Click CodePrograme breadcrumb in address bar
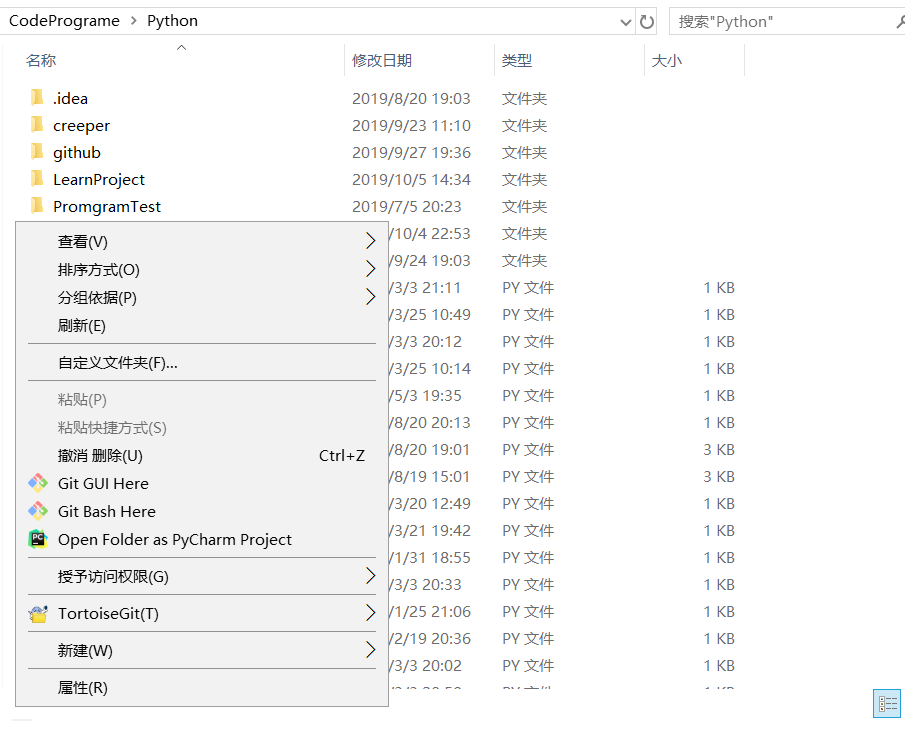Screen dimensions: 905x743 coord(65,21)
